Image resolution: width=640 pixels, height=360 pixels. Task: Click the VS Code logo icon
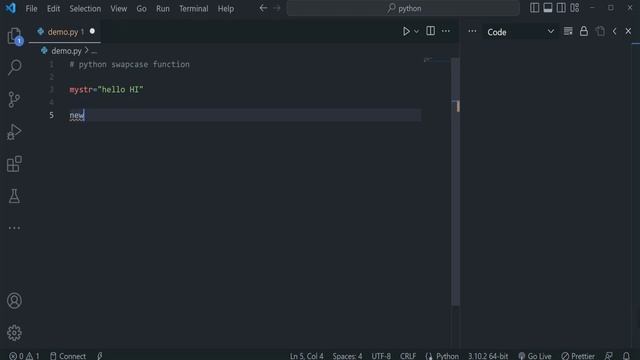pyautogui.click(x=11, y=8)
